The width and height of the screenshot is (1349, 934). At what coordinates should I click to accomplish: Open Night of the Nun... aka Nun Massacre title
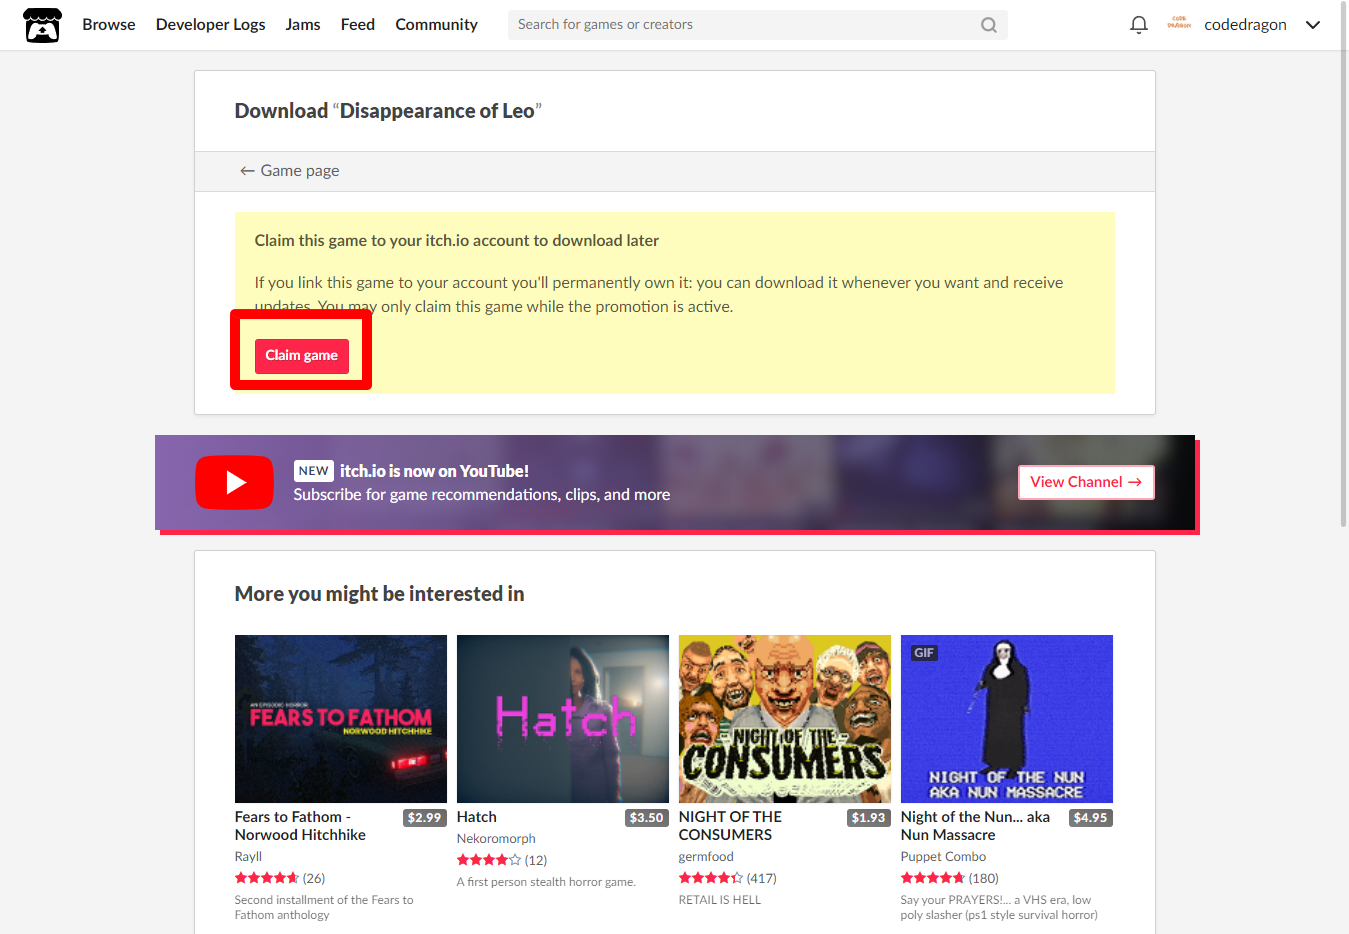coord(975,826)
